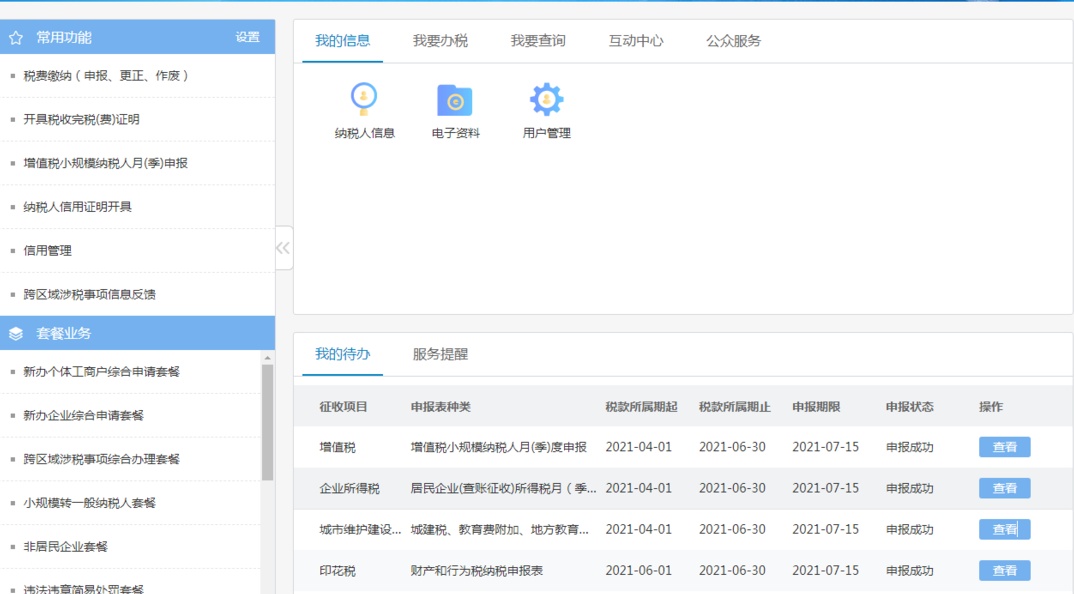
Task: Click 设置 in the 常用功能 header
Action: [248, 38]
